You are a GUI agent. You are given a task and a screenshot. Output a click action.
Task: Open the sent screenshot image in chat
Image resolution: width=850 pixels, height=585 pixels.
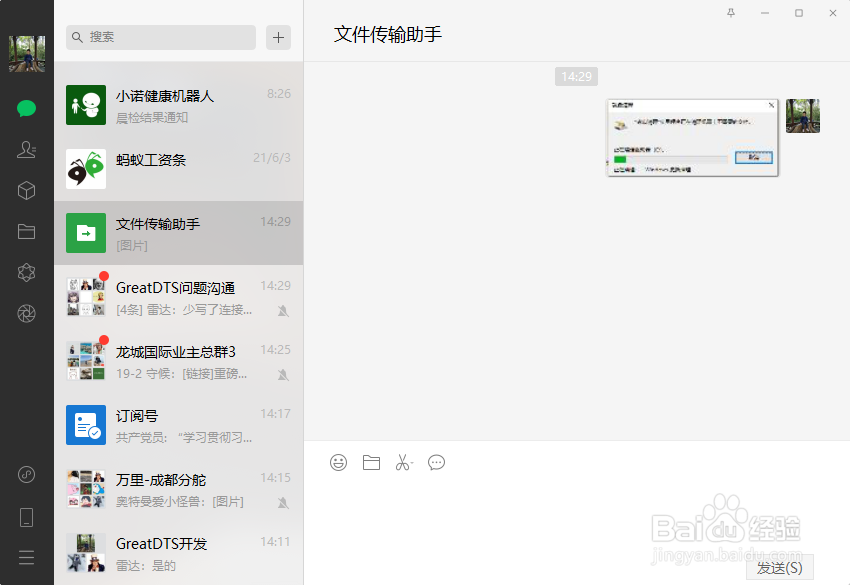(692, 138)
